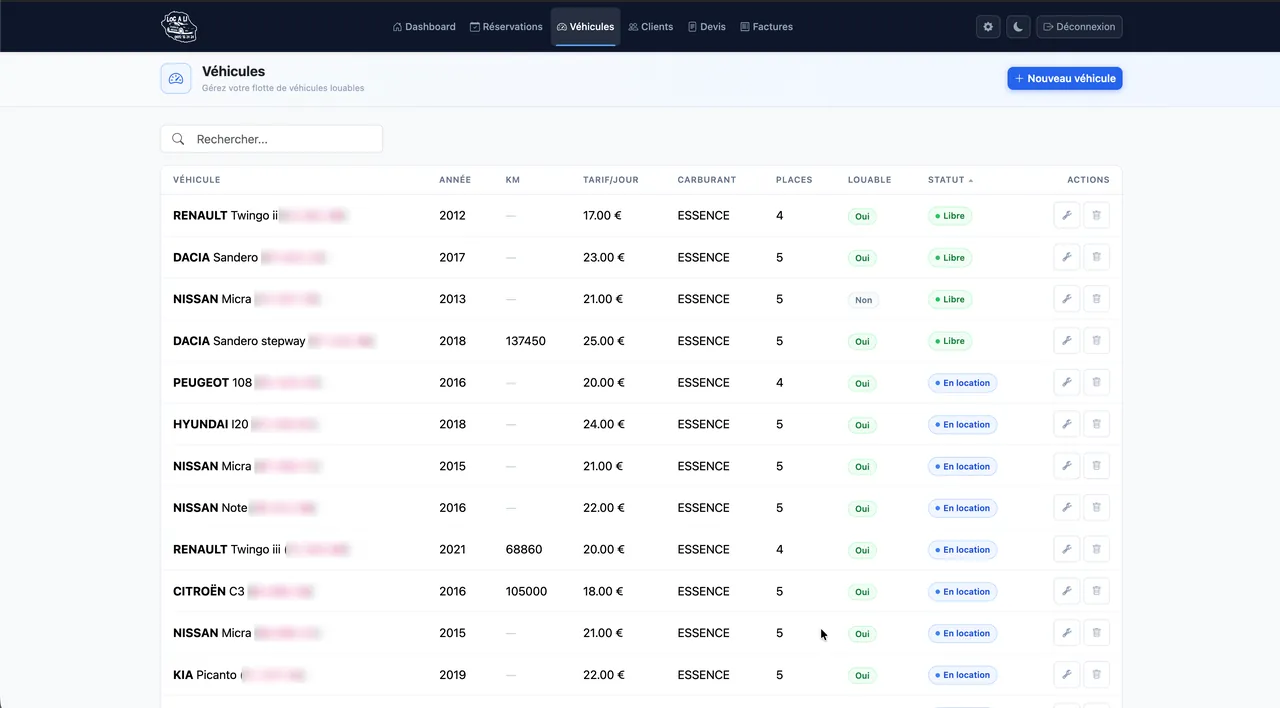
Task: Open wrench action for DACIA Sandero stepway
Action: pos(1066,341)
